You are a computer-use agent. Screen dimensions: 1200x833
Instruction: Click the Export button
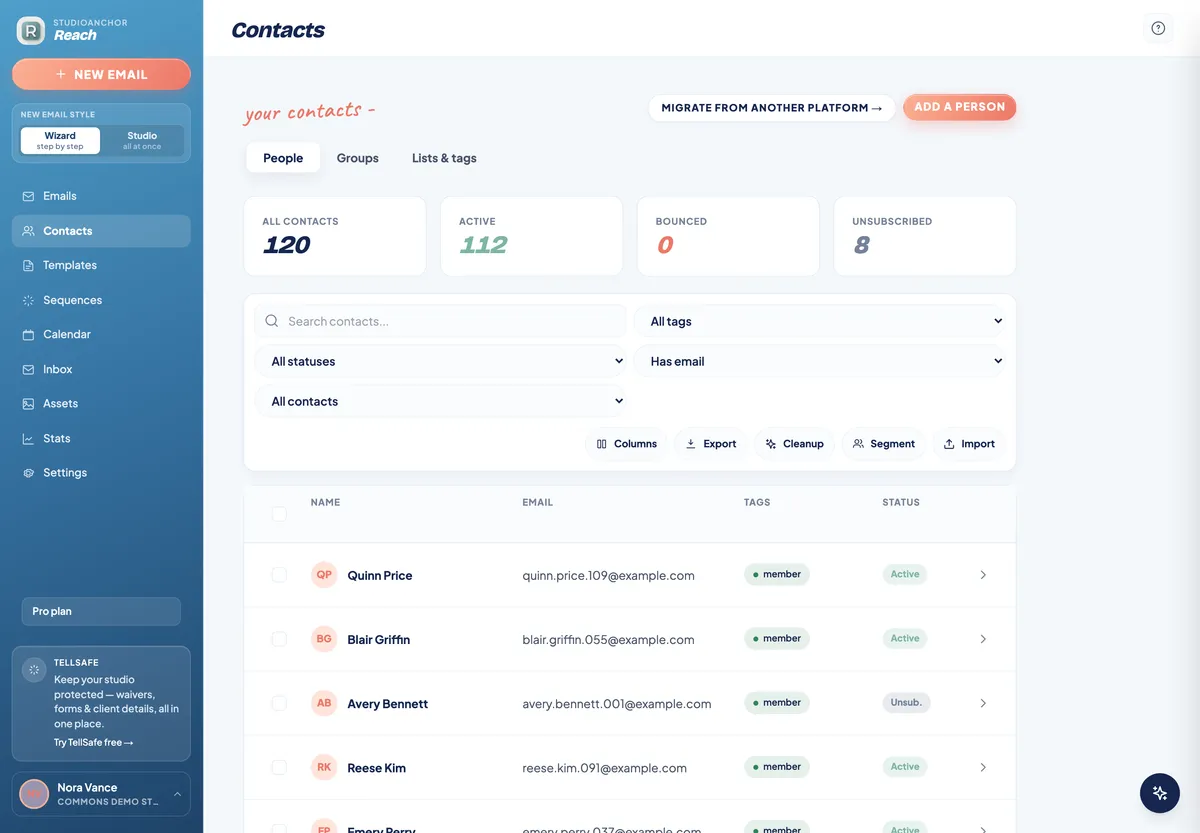coord(710,444)
